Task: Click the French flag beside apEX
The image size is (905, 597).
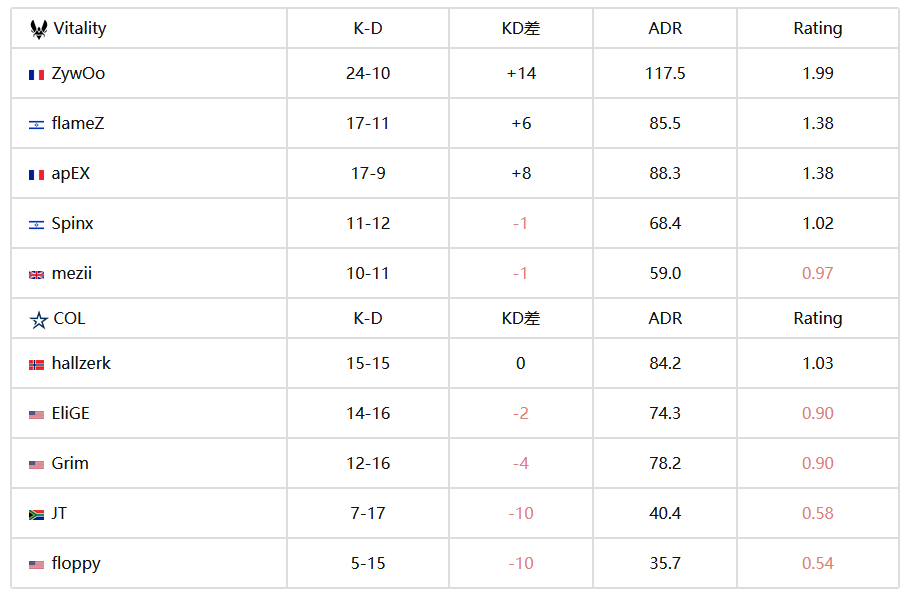Action: coord(36,175)
